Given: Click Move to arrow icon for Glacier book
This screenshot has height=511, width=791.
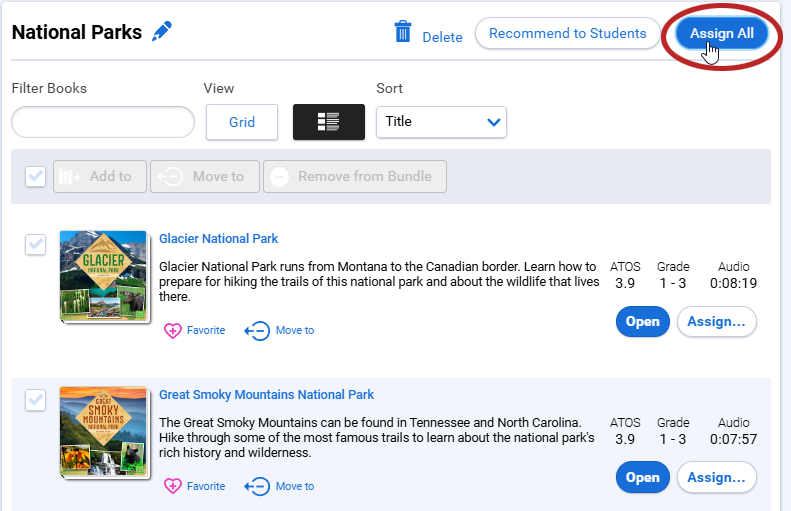Looking at the screenshot, I should coord(257,331).
